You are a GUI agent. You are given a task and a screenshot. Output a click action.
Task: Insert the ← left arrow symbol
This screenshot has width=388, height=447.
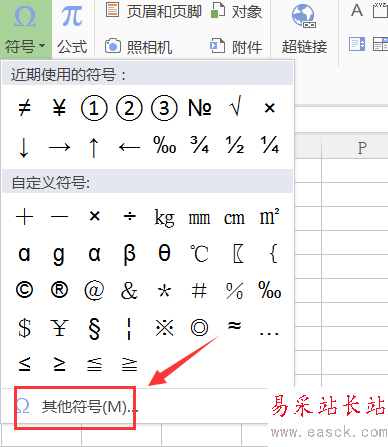point(129,147)
